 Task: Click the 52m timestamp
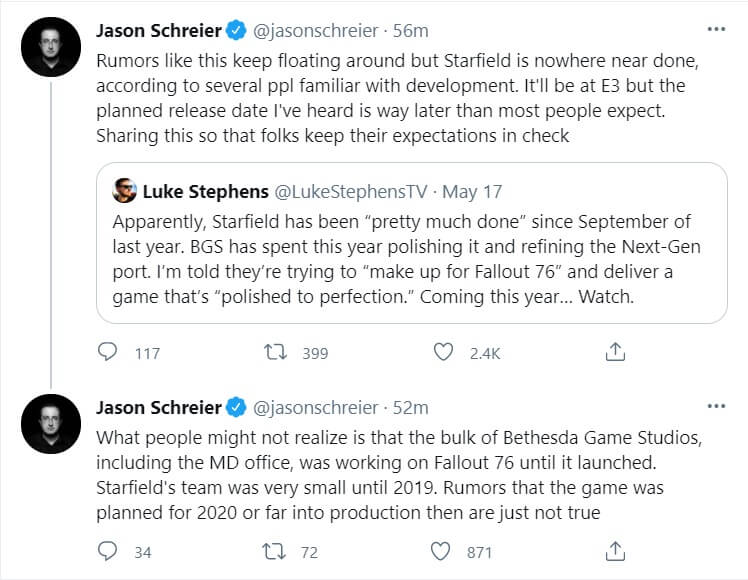409,407
